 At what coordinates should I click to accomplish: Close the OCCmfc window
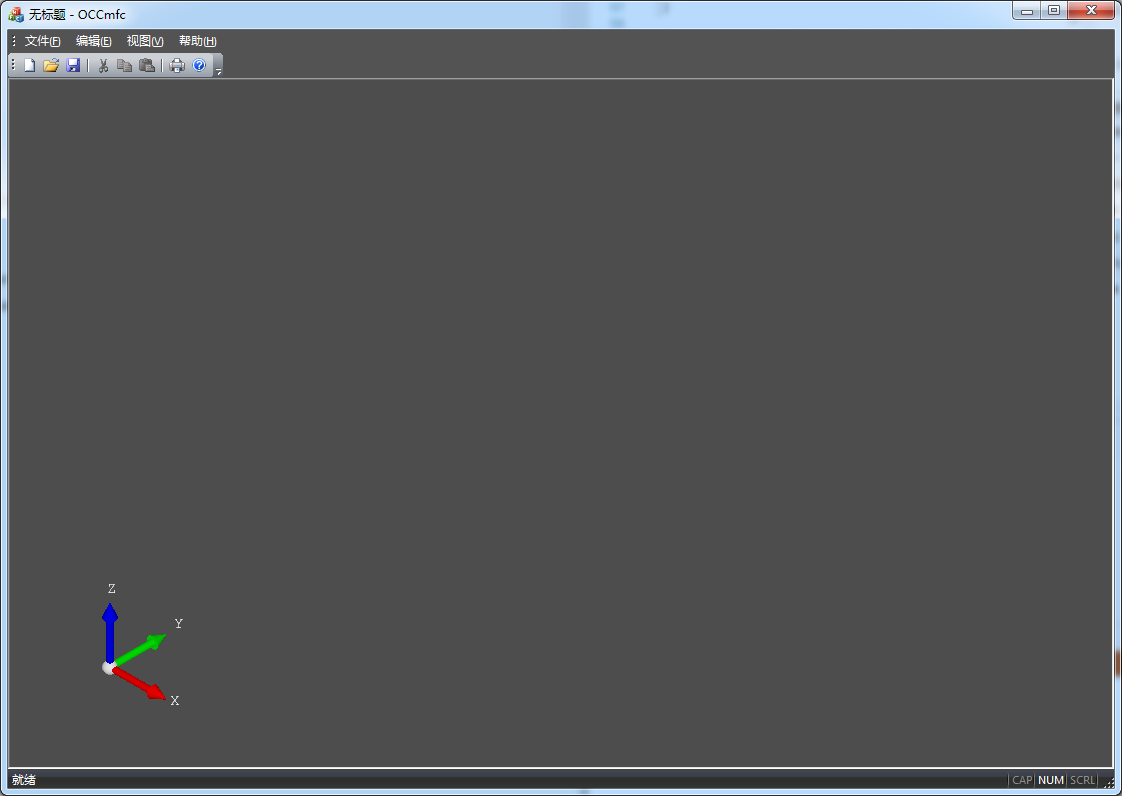point(1091,11)
